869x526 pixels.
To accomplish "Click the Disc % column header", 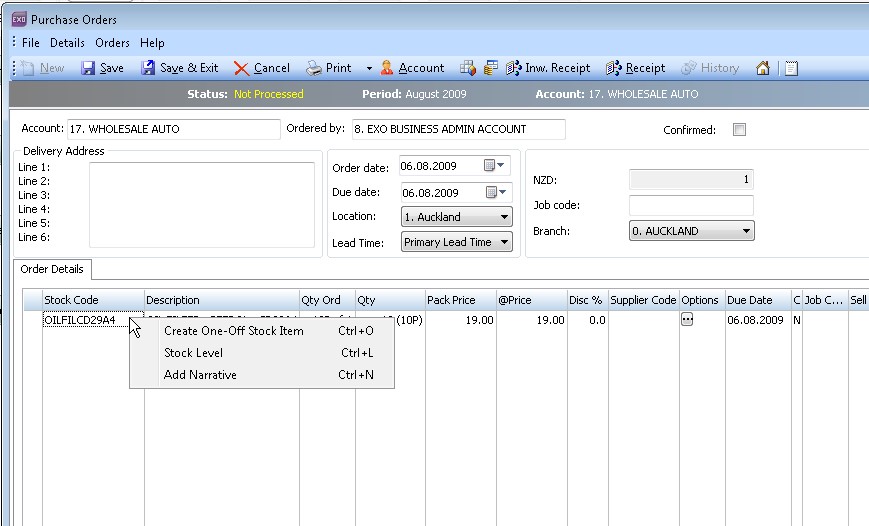I will click(587, 300).
